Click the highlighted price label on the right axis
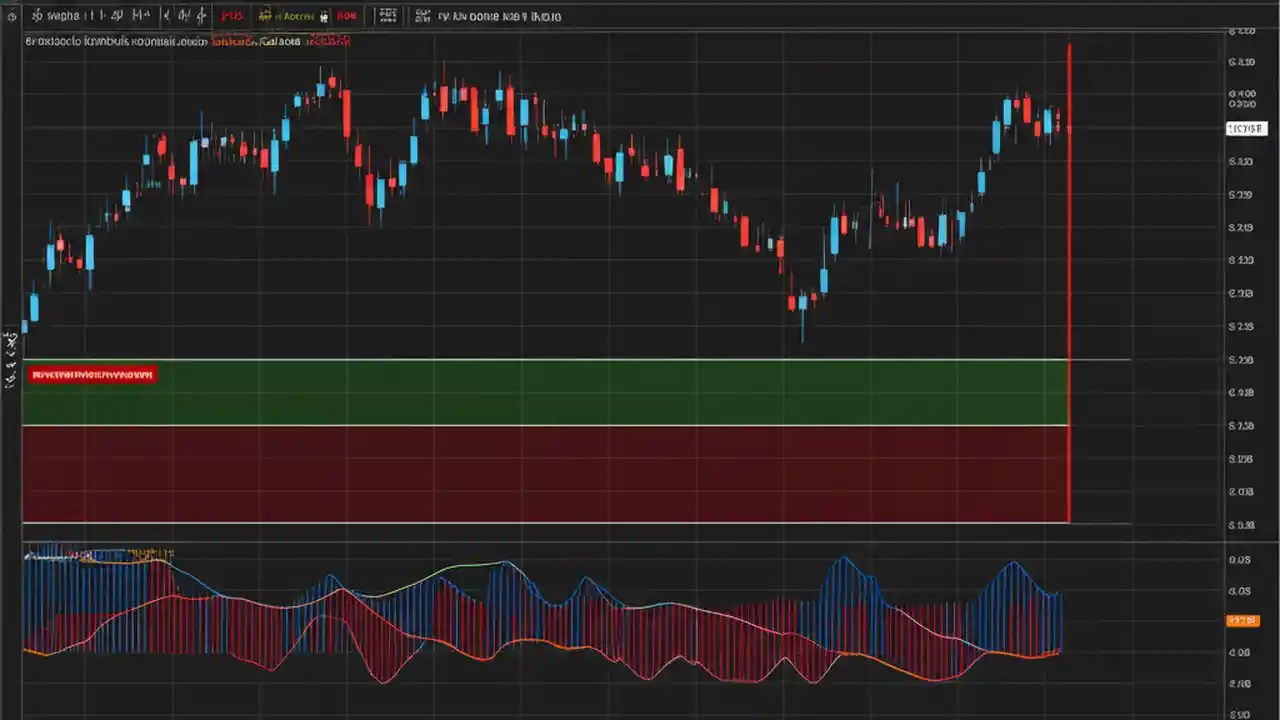 tap(1246, 128)
